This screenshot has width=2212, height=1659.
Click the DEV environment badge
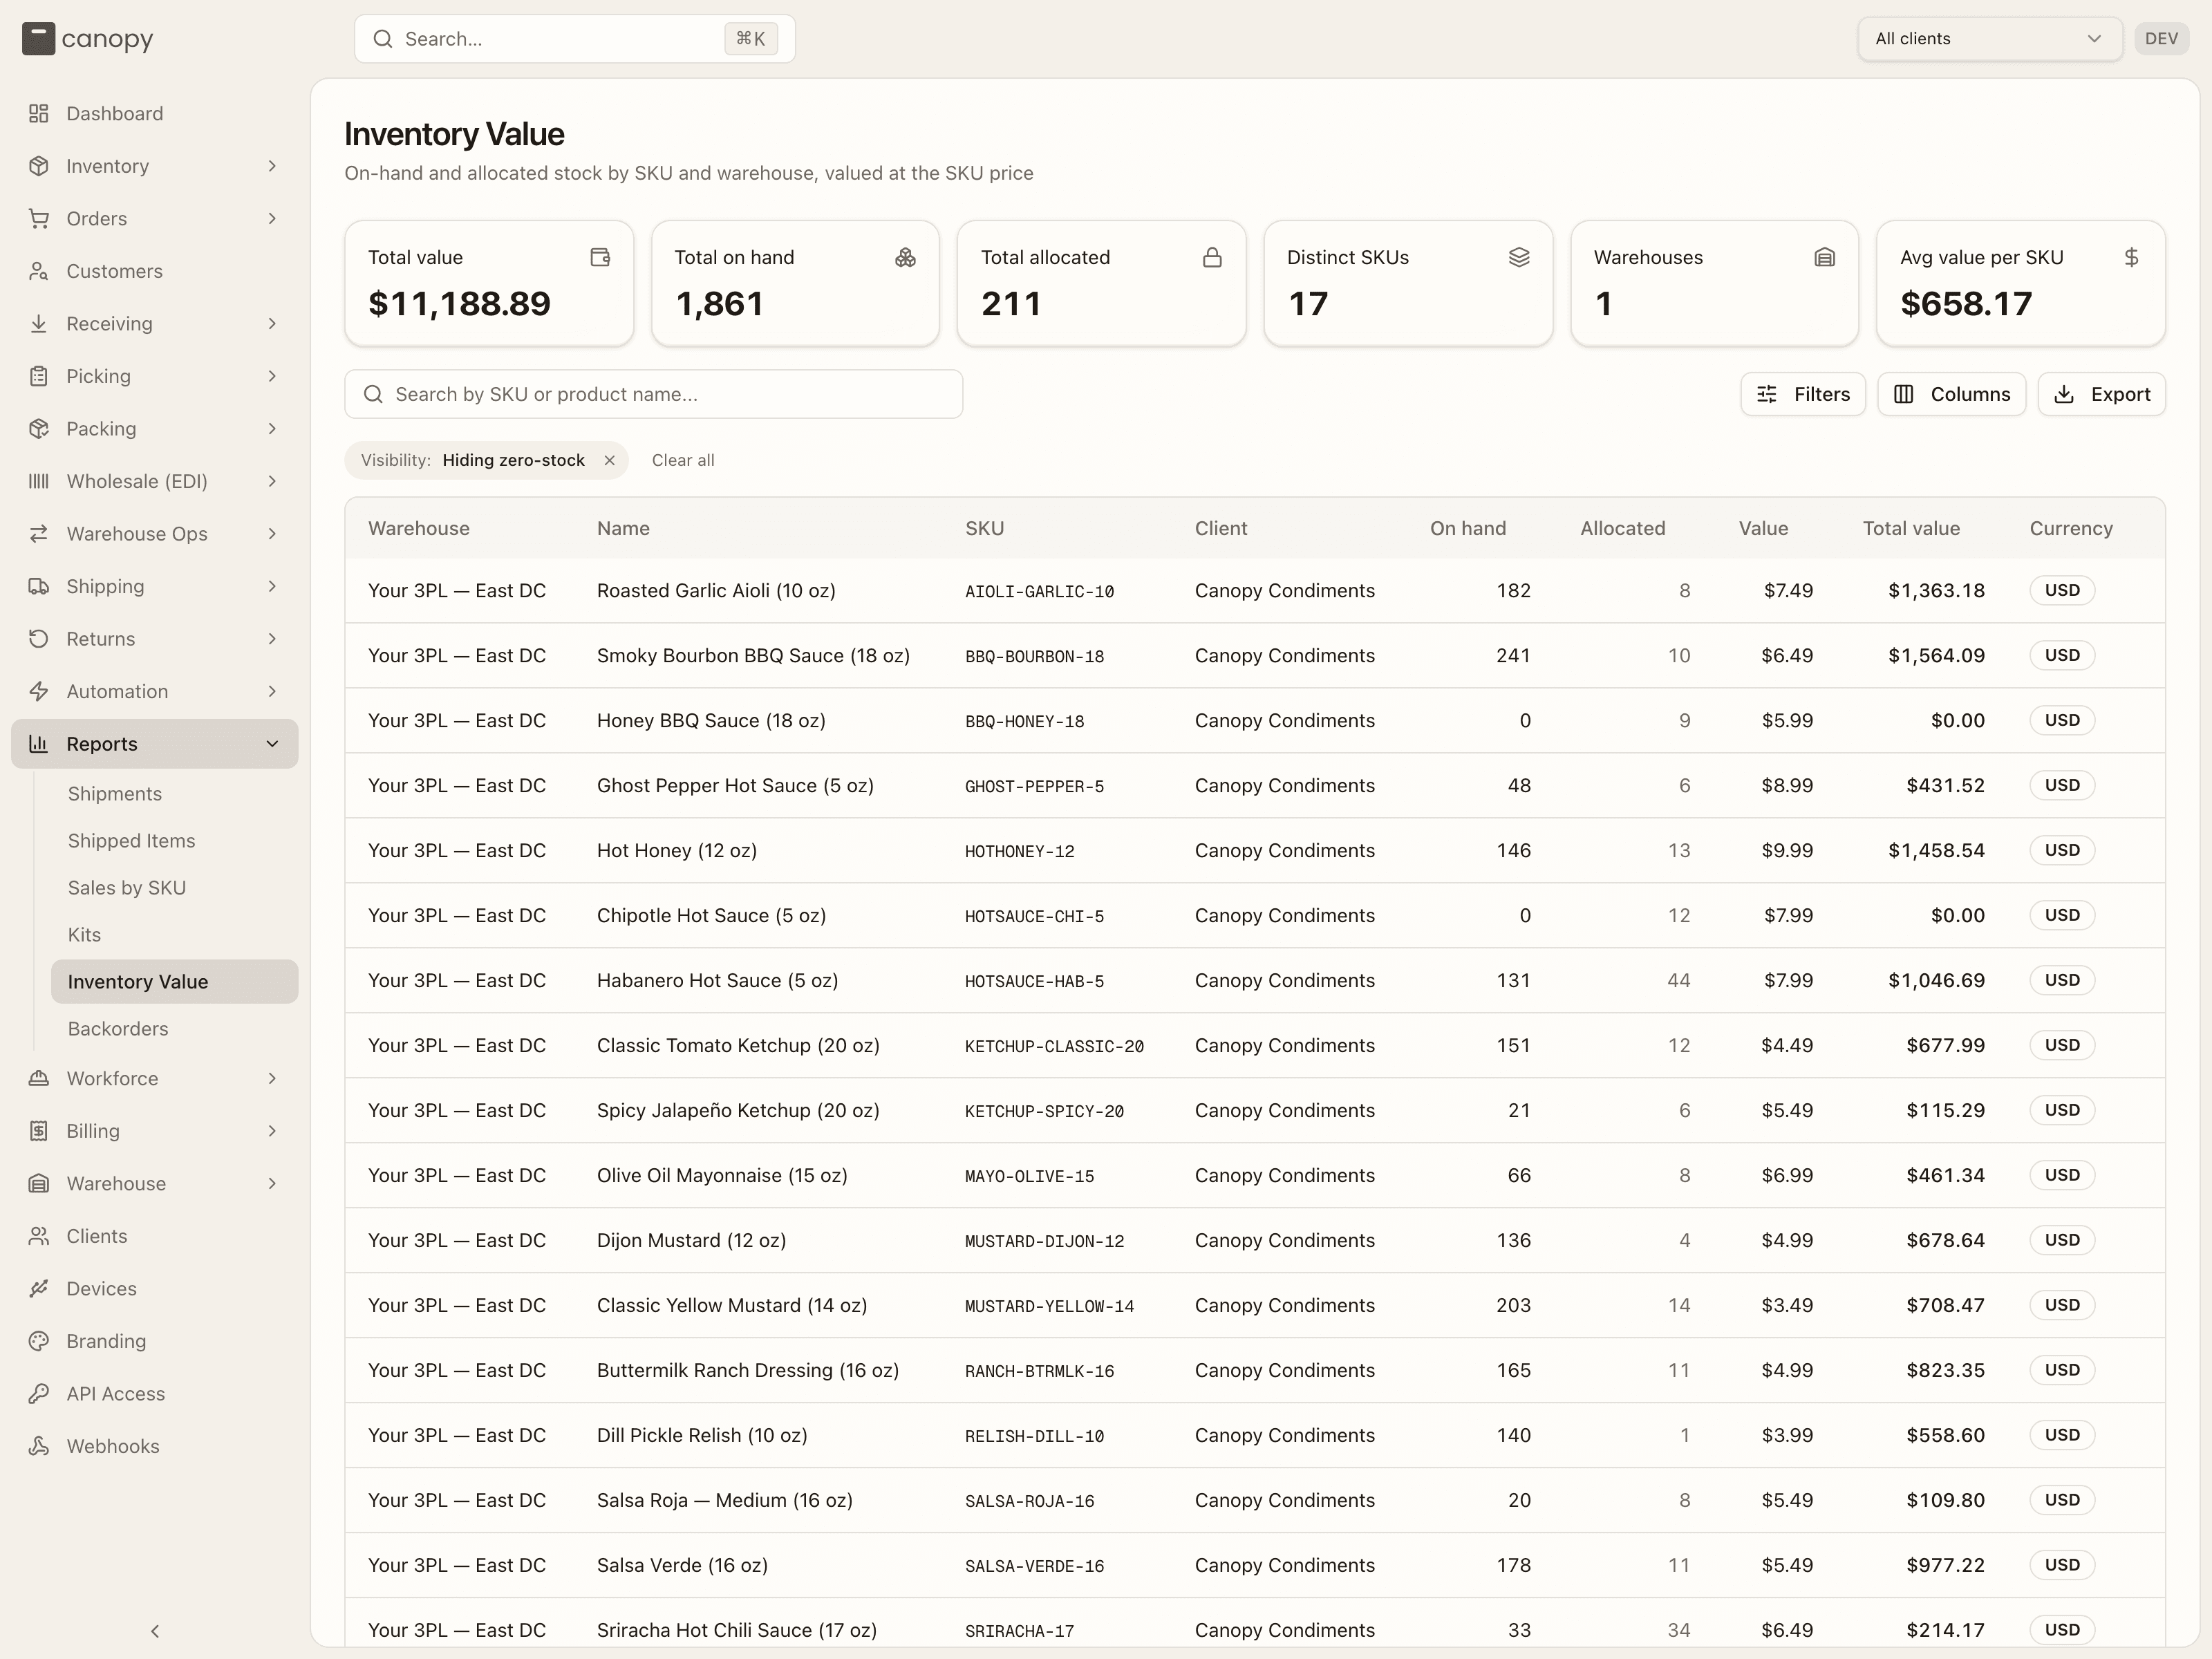click(2161, 39)
